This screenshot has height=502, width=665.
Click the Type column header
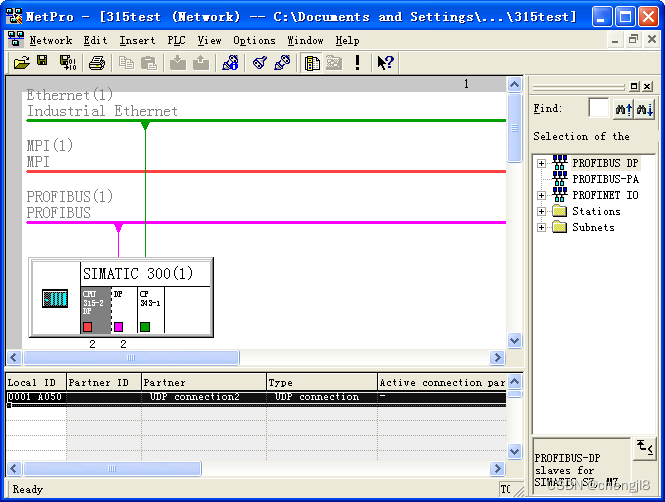tap(321, 382)
